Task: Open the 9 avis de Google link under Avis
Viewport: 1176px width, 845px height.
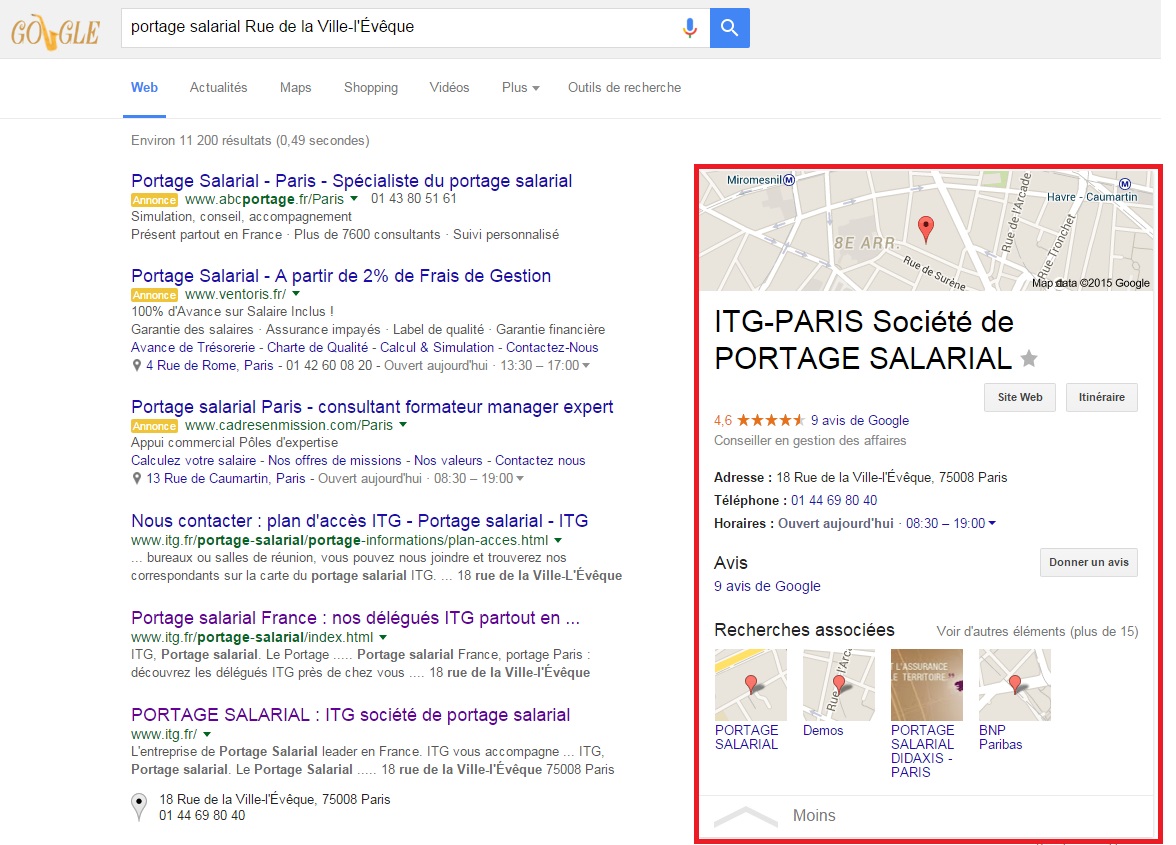Action: (767, 586)
